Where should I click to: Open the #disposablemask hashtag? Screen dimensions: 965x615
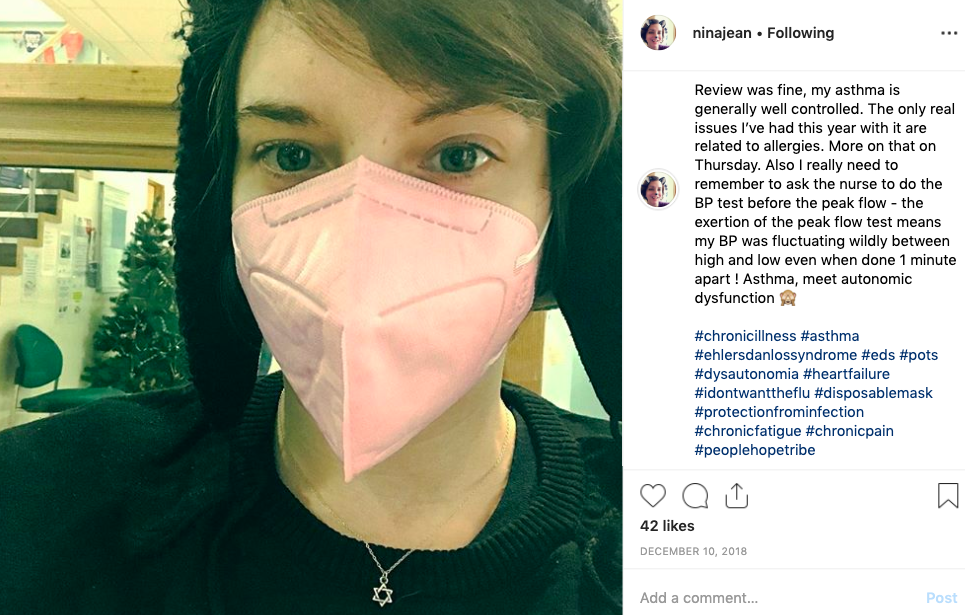coord(873,393)
